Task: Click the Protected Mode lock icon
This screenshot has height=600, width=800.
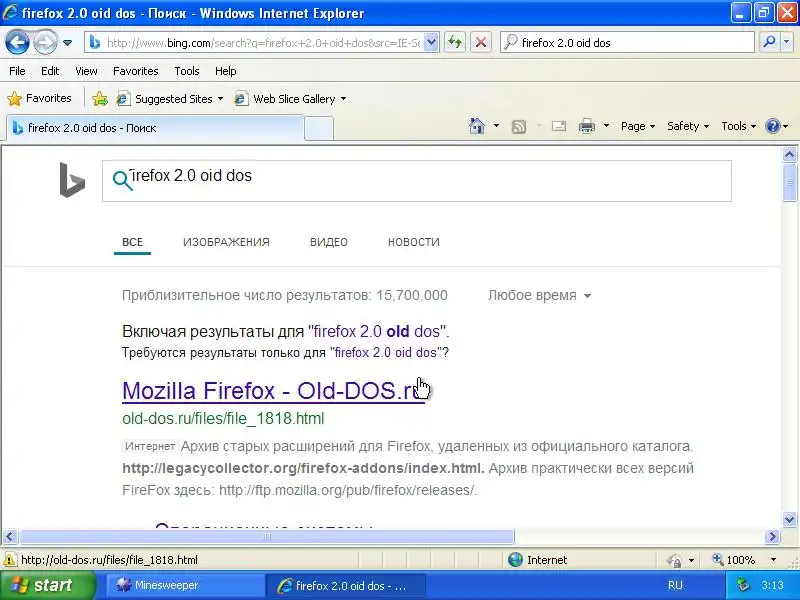Action: click(x=674, y=560)
